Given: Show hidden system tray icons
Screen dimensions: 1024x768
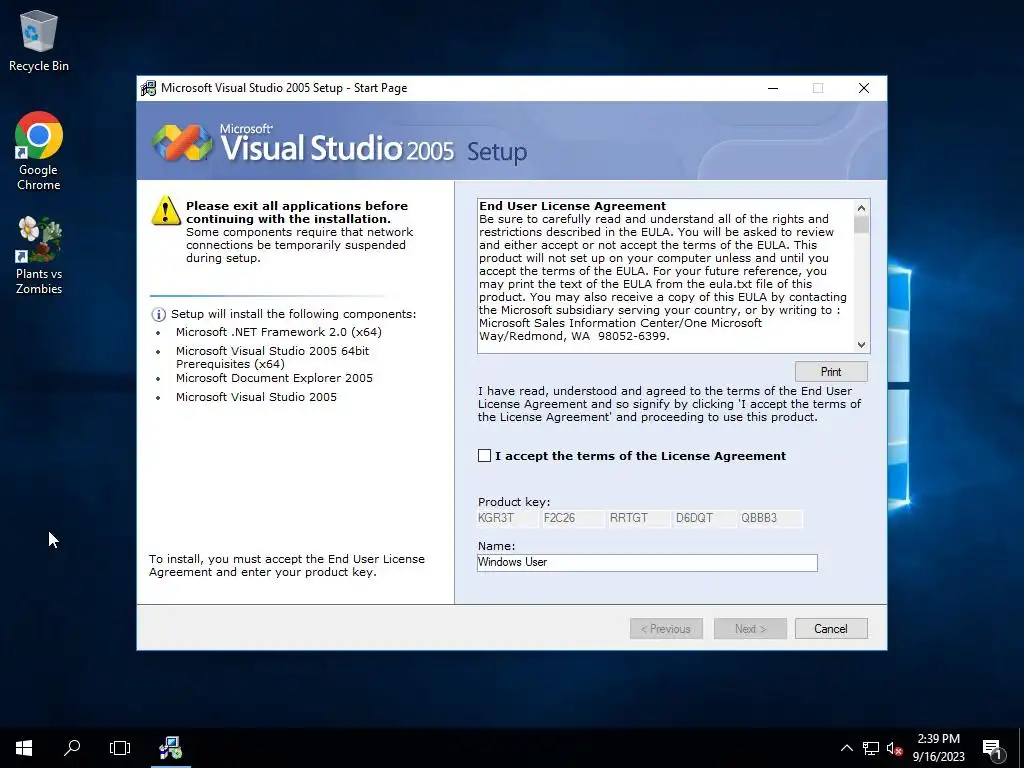Looking at the screenshot, I should (x=846, y=748).
